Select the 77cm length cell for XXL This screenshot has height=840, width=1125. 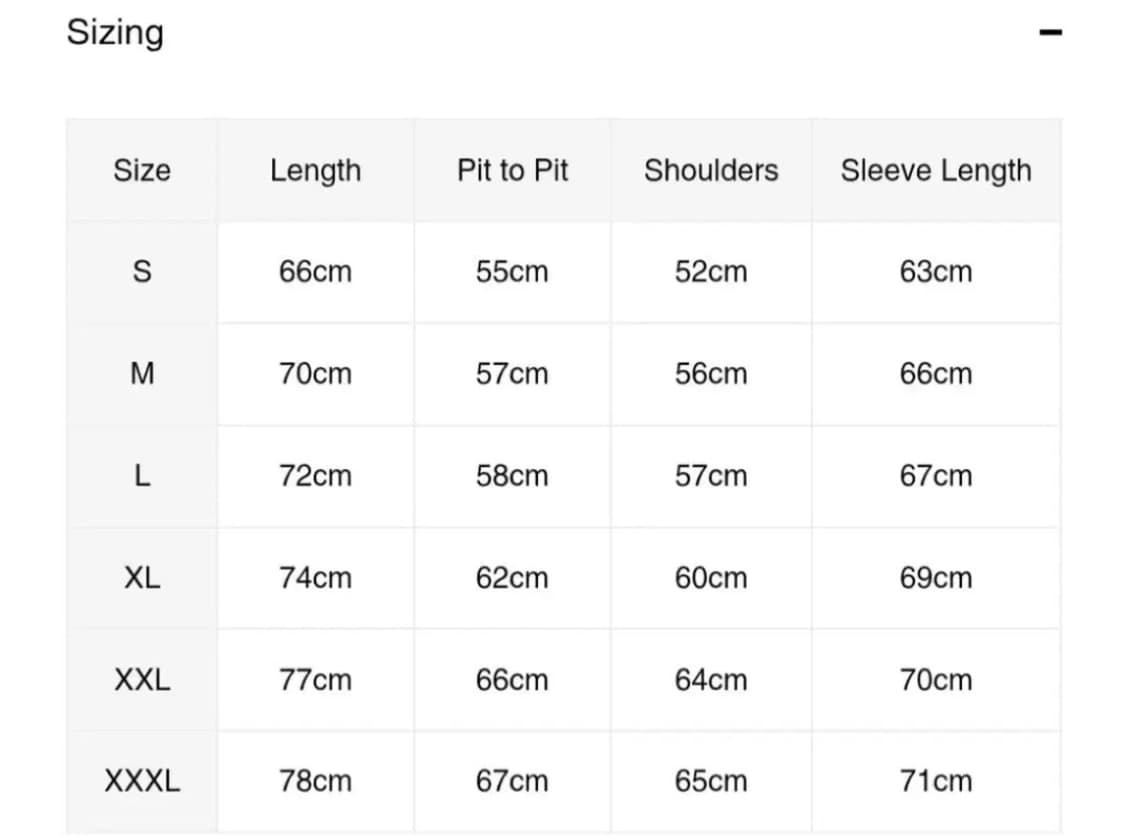pos(315,680)
